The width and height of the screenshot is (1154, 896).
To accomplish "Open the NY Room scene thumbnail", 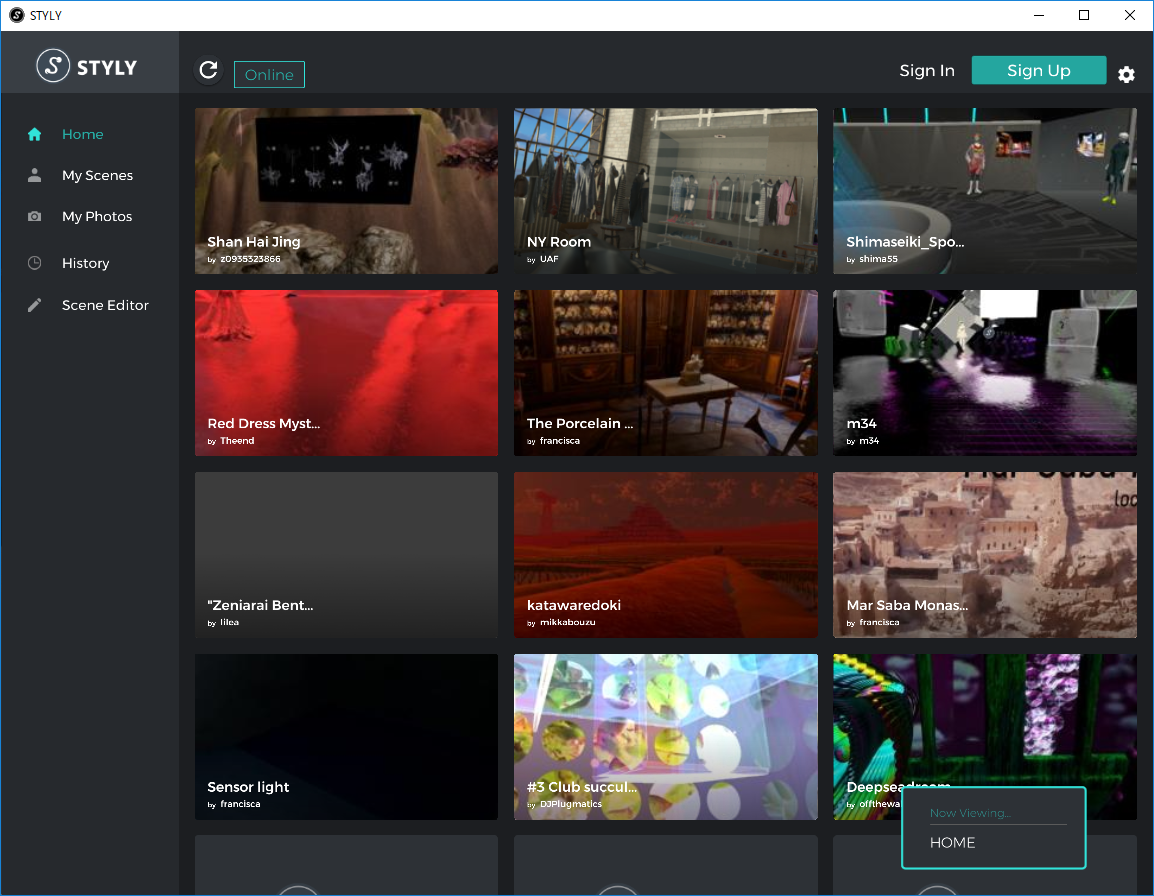I will tap(665, 191).
